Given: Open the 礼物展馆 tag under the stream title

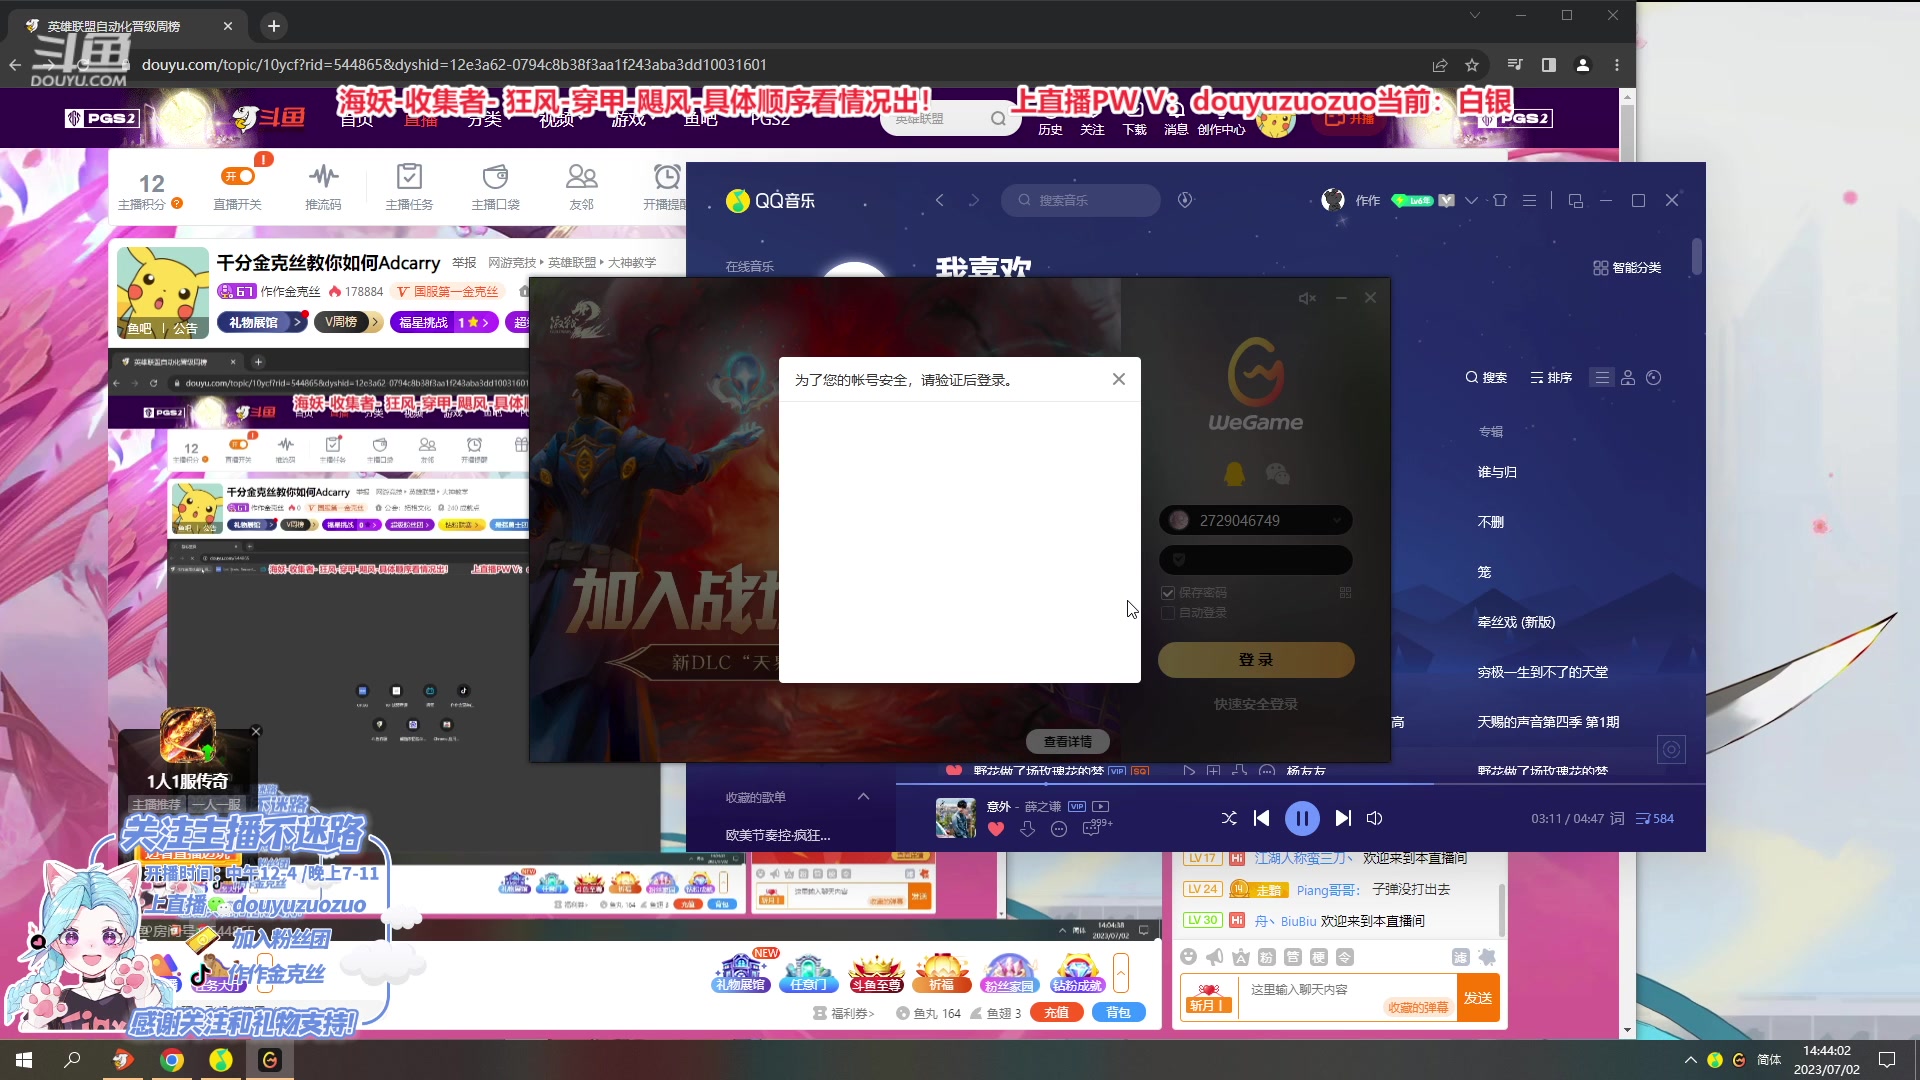Looking at the screenshot, I should coord(264,322).
